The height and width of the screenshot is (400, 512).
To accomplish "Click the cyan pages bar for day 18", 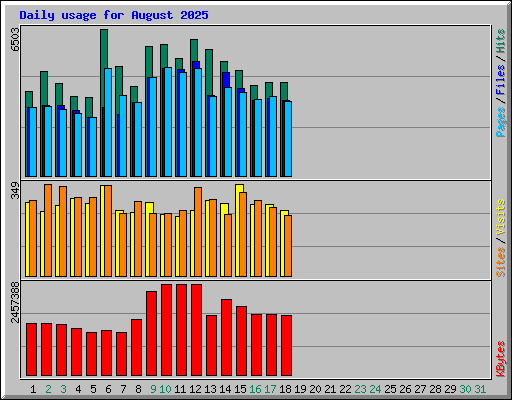I will click(288, 139).
